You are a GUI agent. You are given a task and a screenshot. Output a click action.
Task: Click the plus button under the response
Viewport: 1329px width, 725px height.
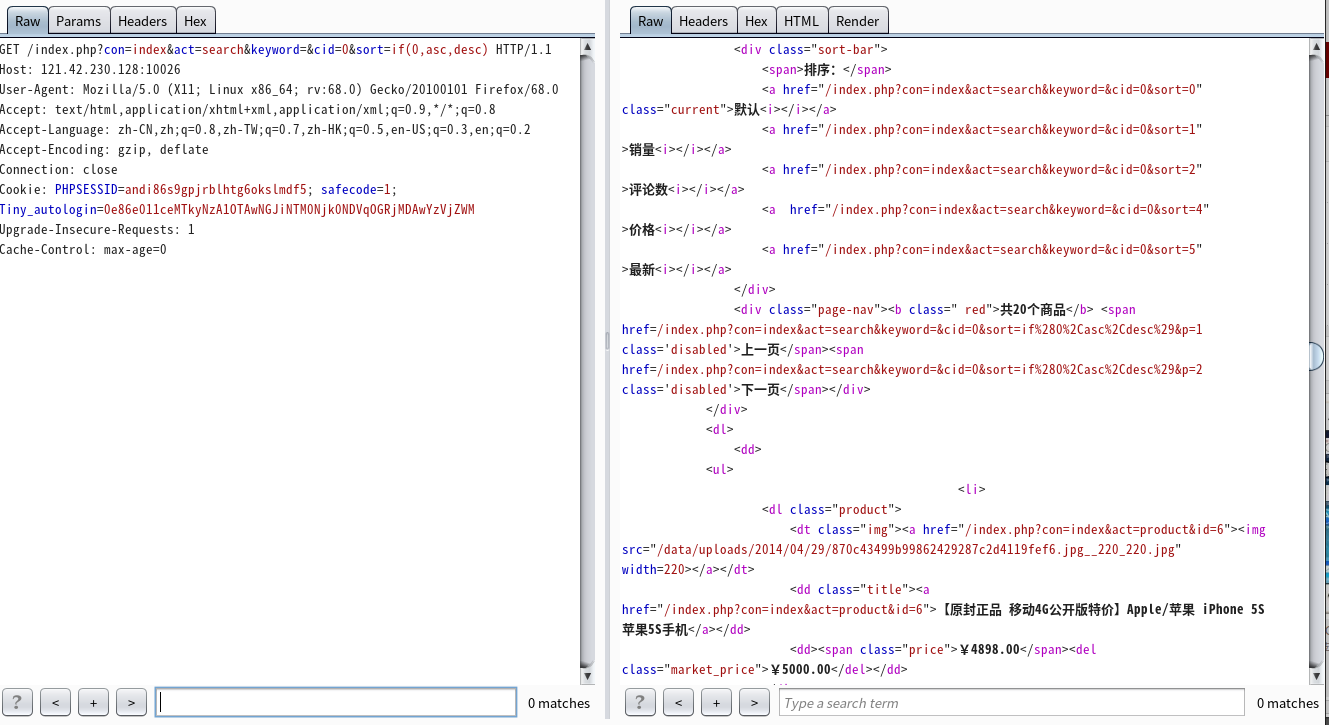point(716,703)
